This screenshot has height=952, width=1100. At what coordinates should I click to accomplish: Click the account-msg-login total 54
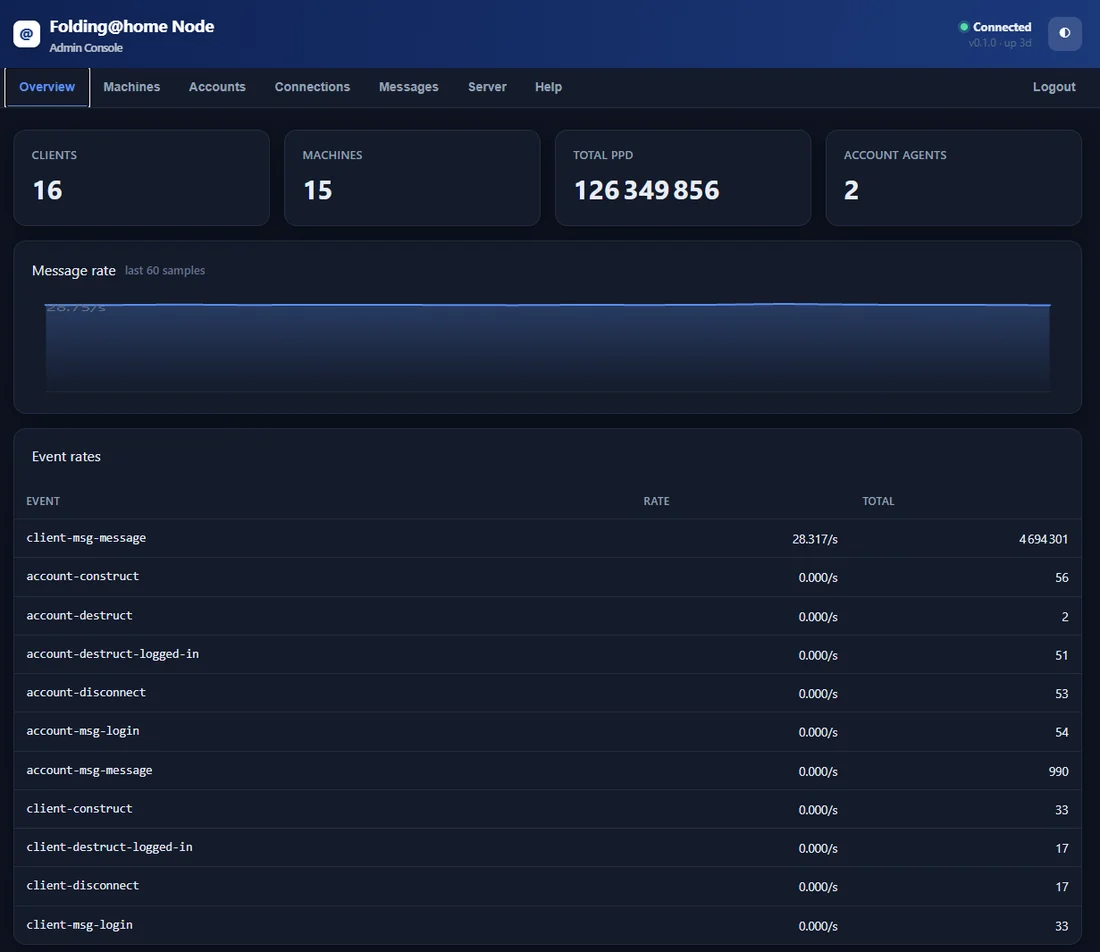[x=1061, y=732]
